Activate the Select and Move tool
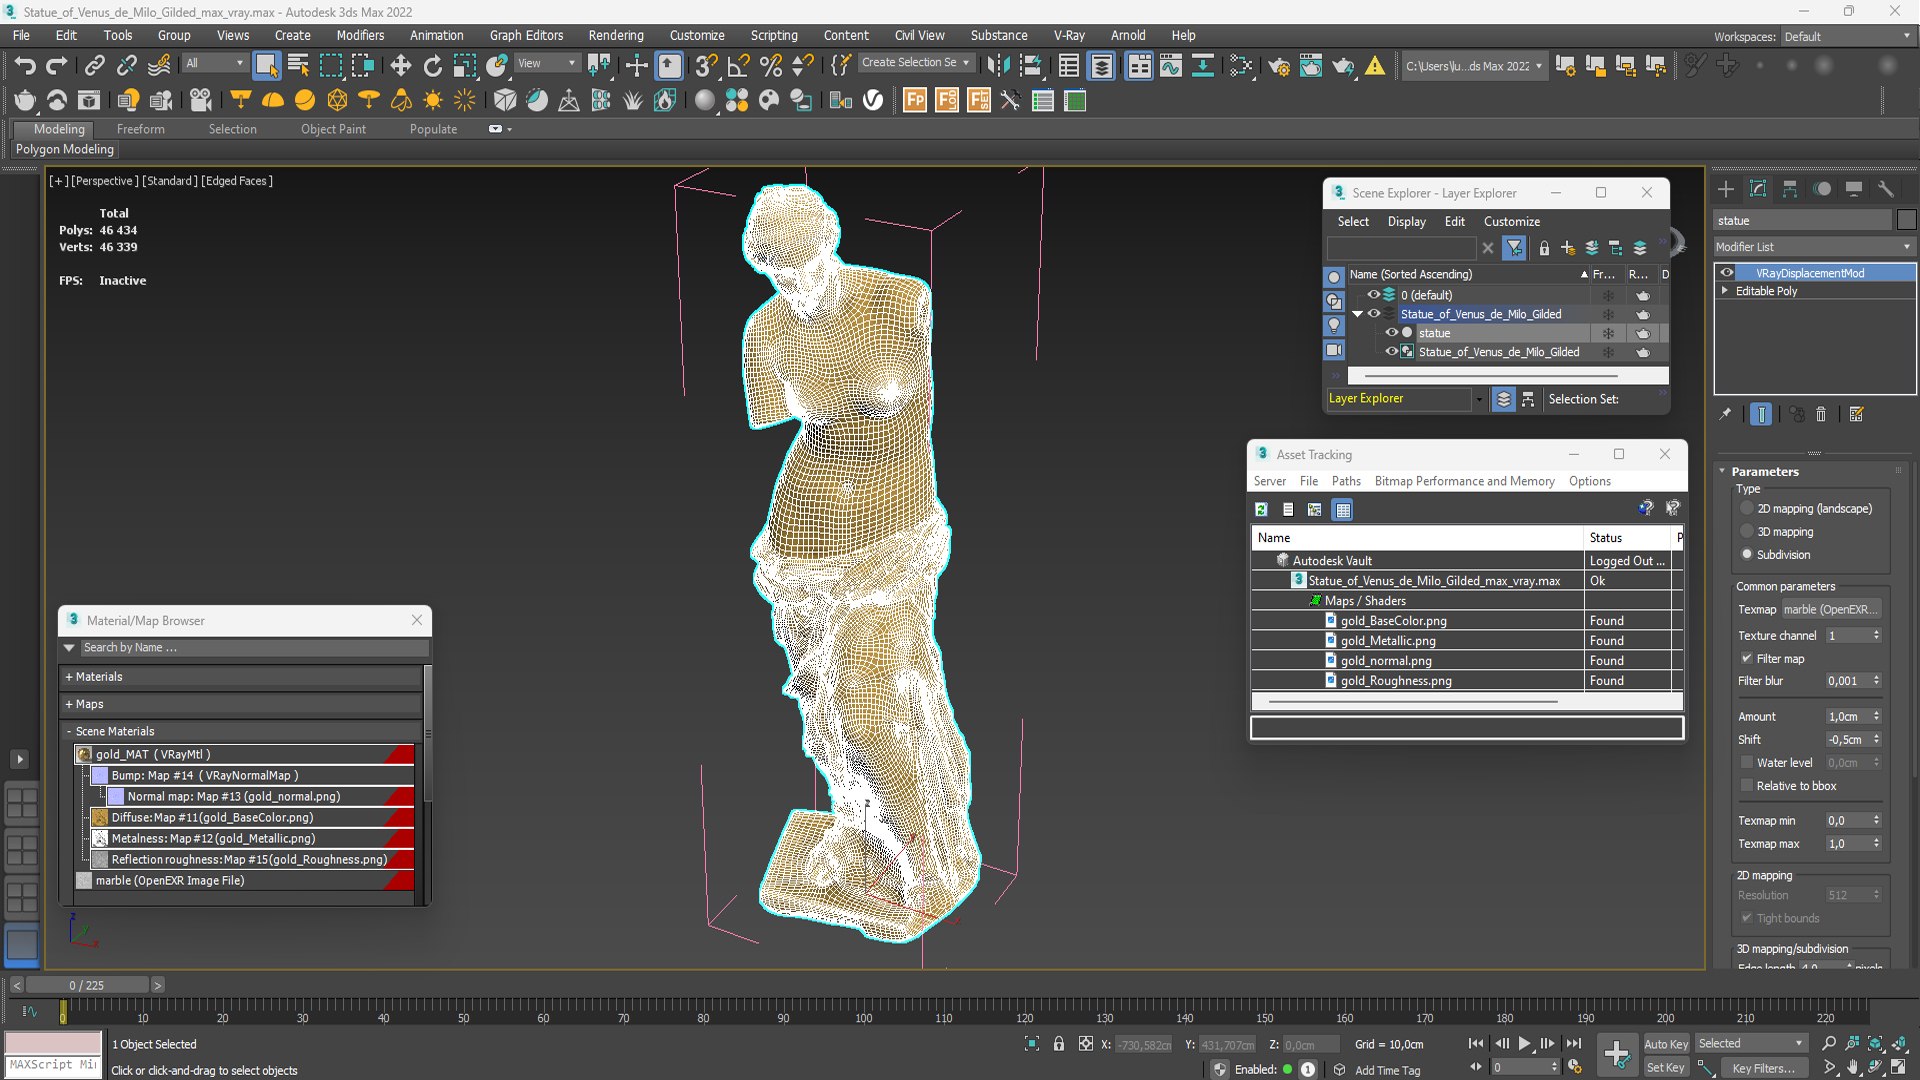The width and height of the screenshot is (1920, 1080). tap(400, 66)
